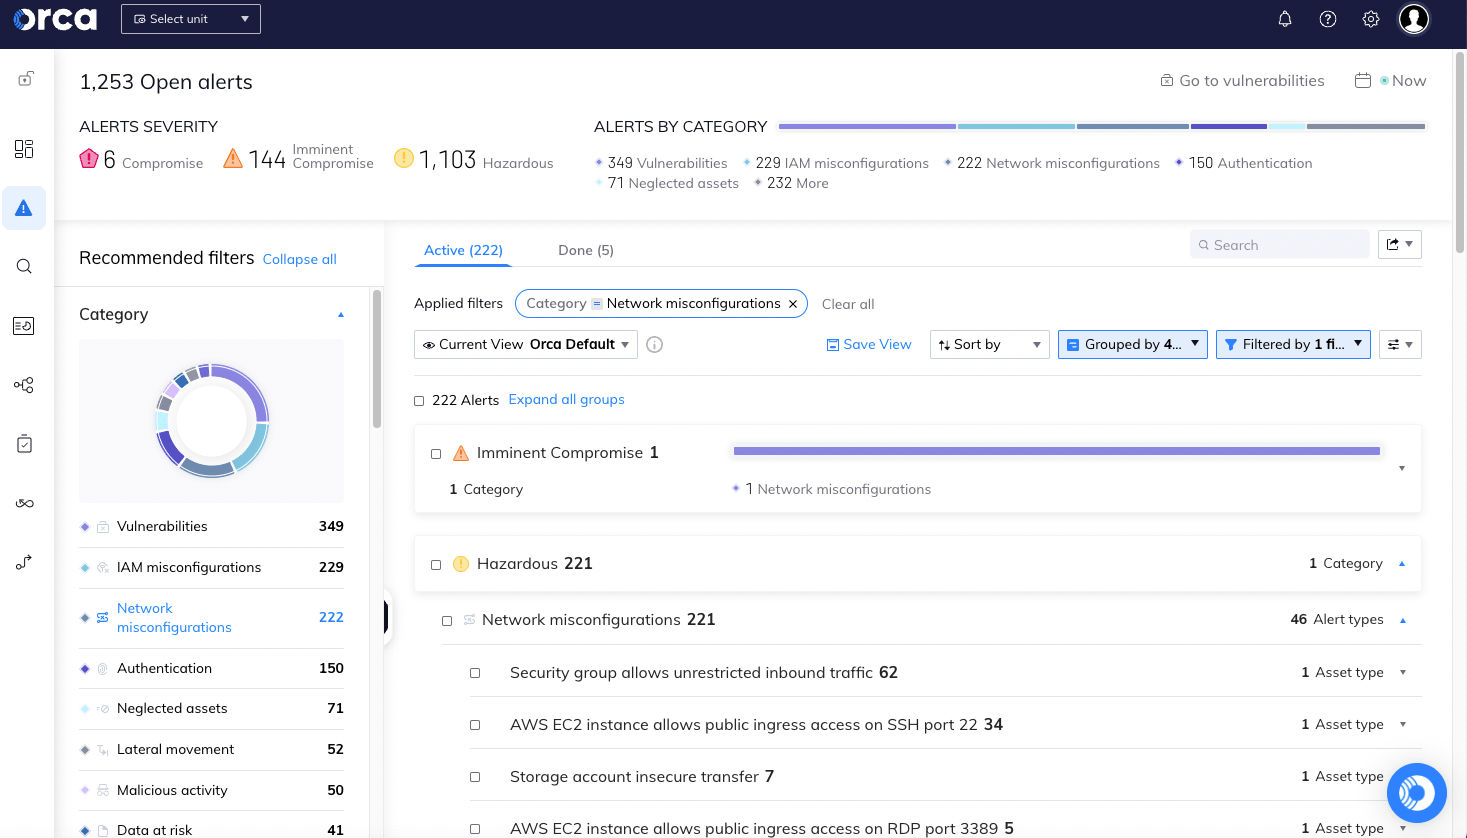Check the Security group unrestricted inbound traffic row
The image size is (1467, 838).
tap(475, 672)
